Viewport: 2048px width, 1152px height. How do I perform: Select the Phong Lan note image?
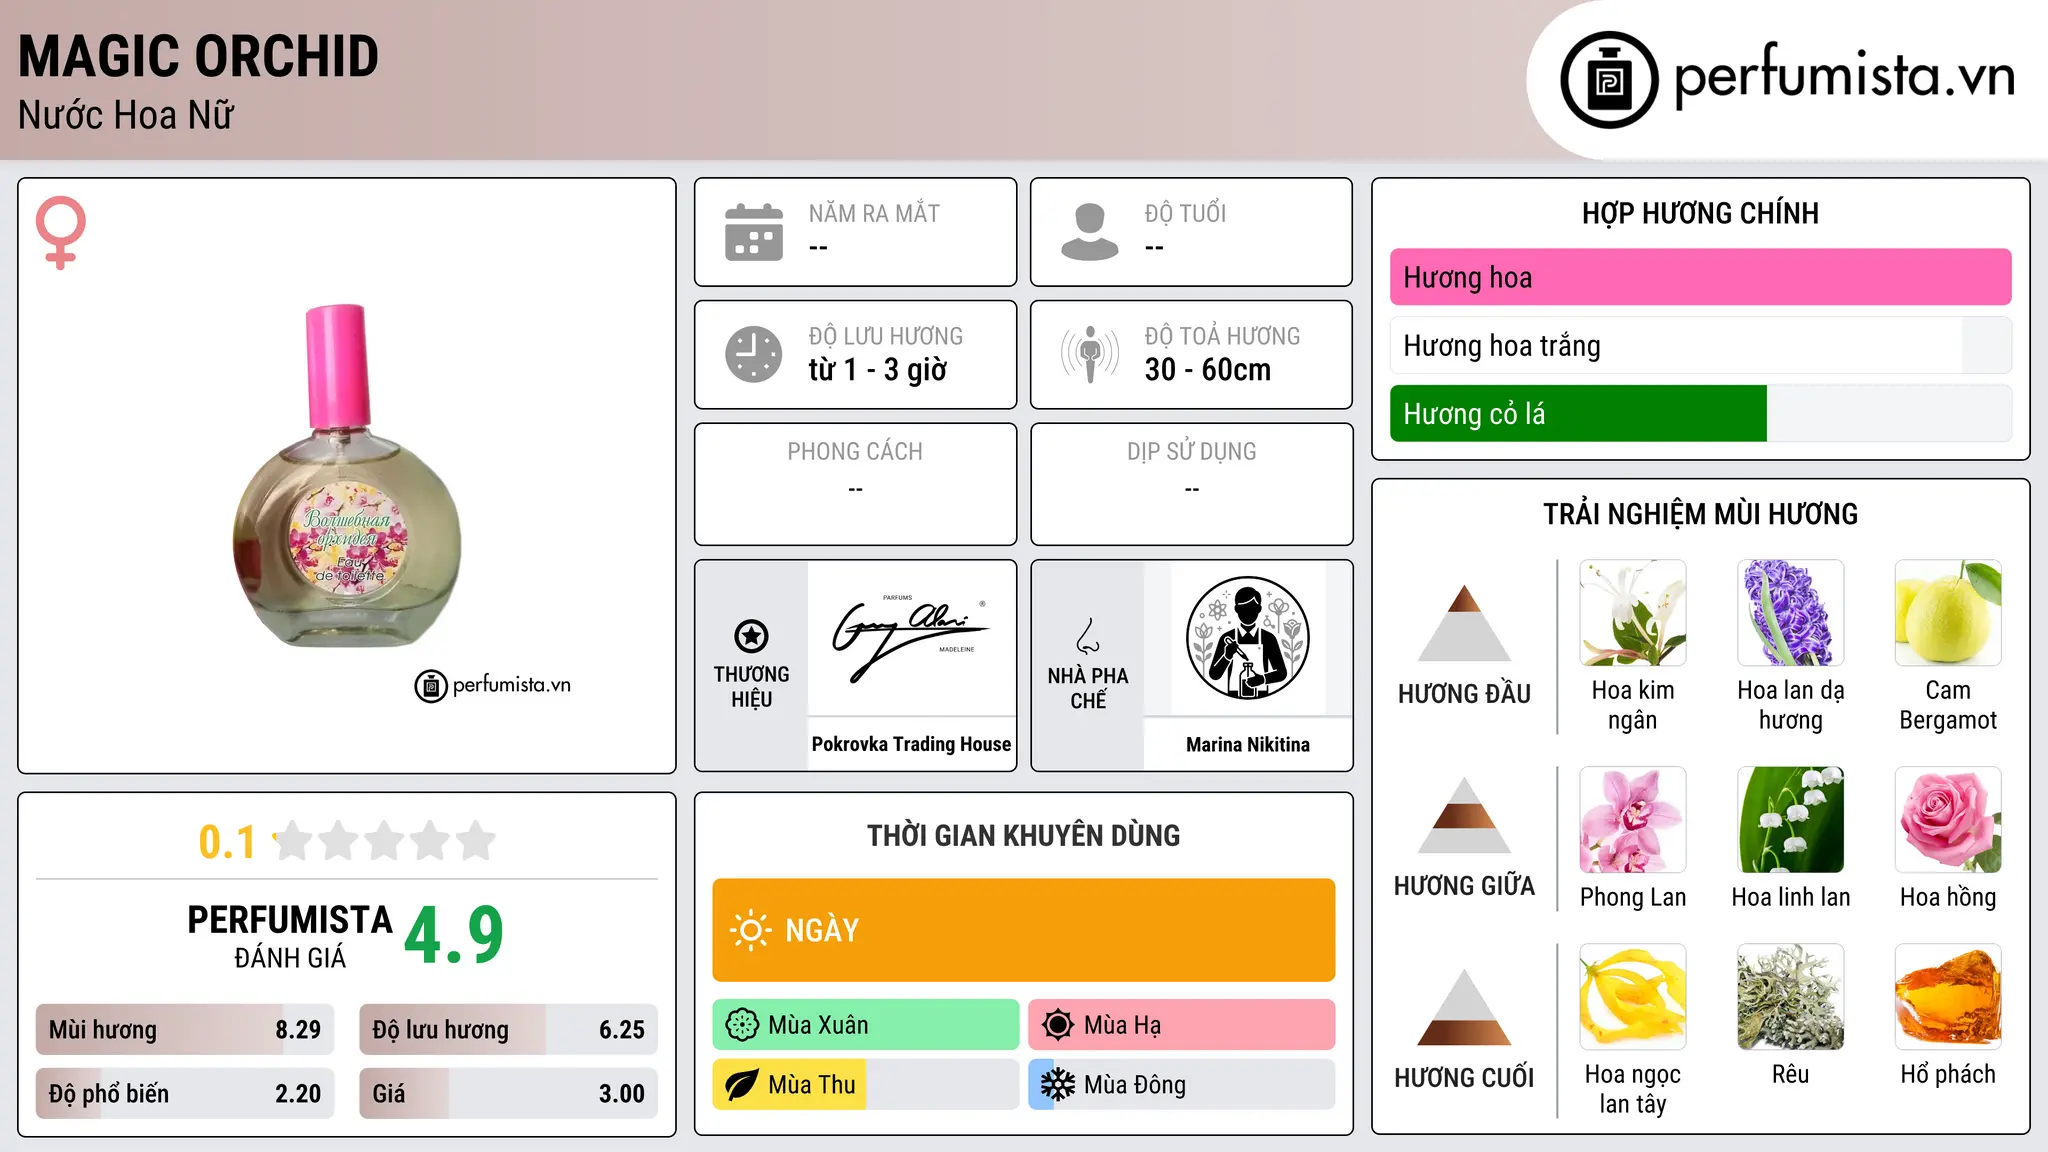(x=1633, y=820)
